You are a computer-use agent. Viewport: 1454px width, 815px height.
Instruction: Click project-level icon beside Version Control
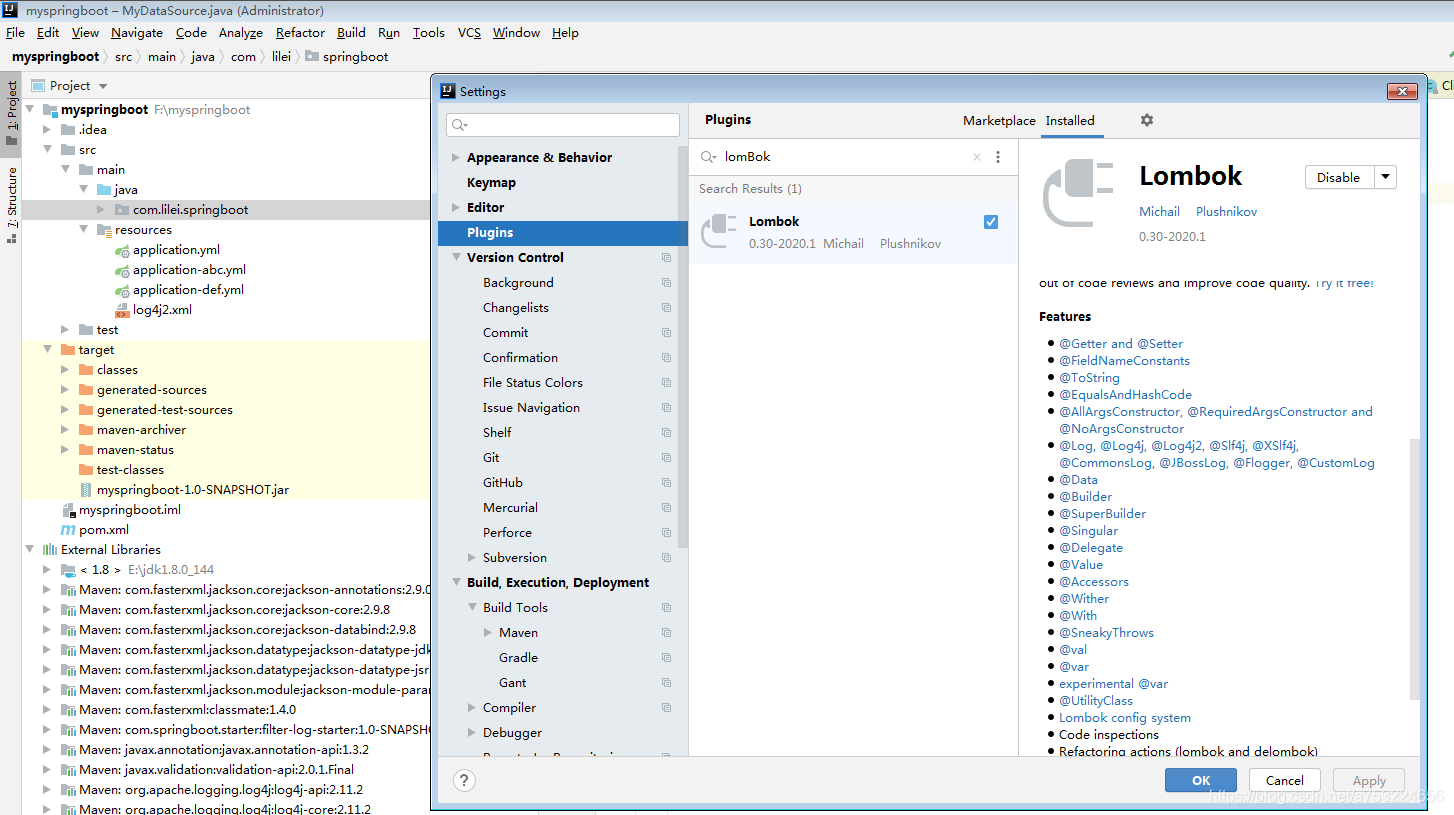click(666, 258)
